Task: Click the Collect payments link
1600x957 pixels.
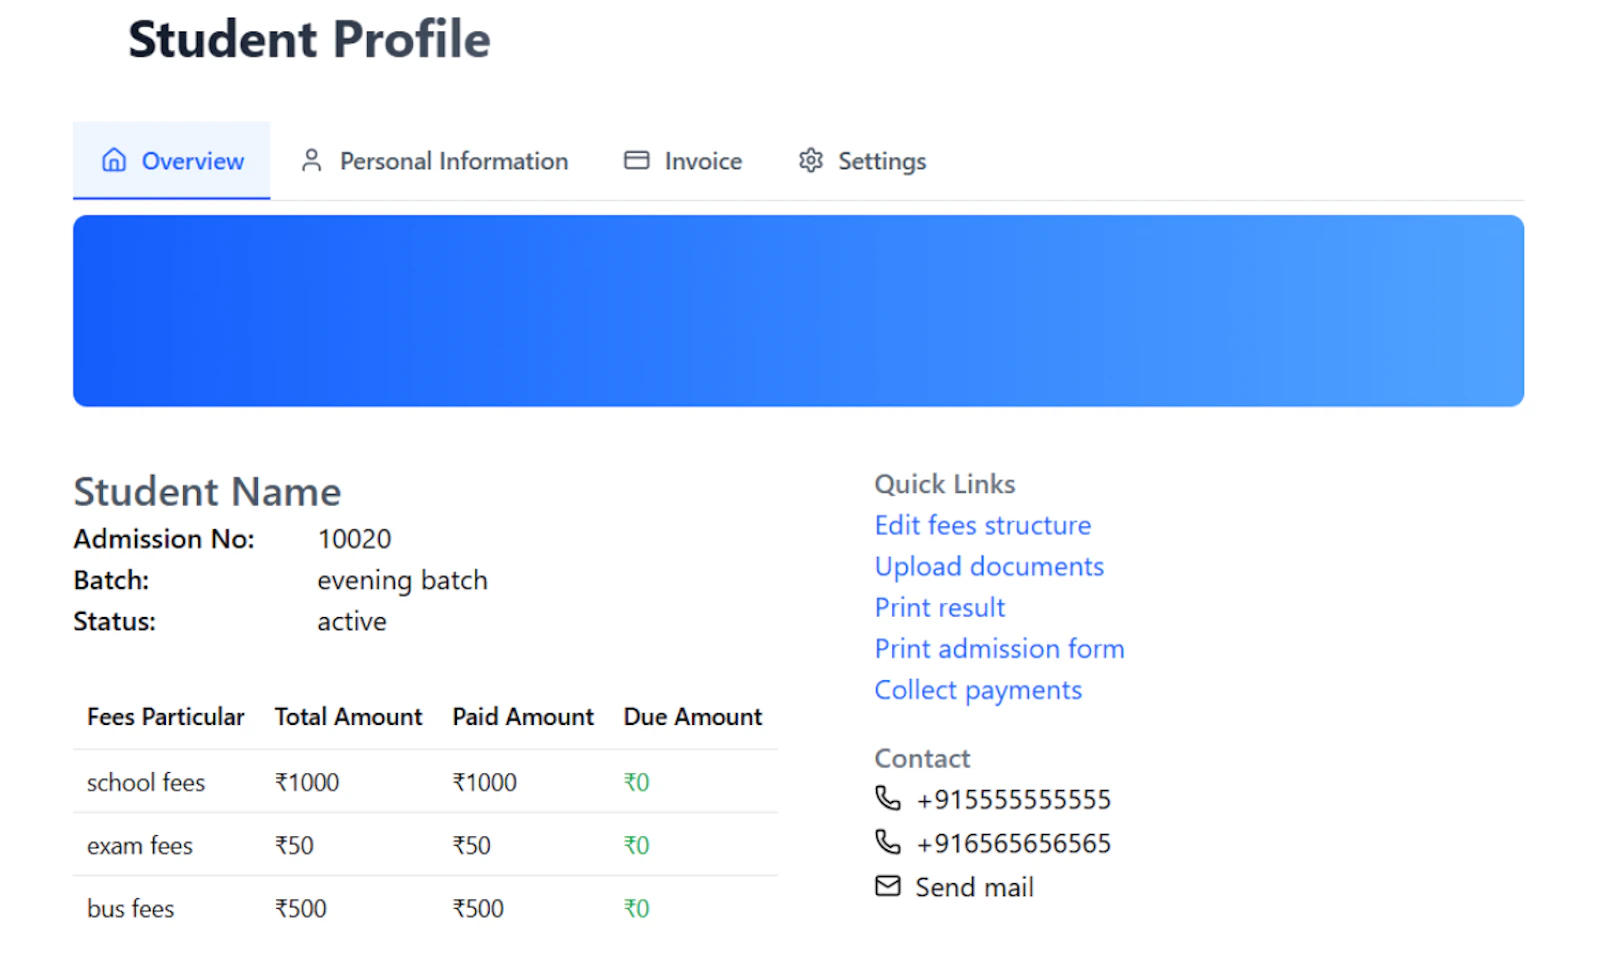Action: 978,690
